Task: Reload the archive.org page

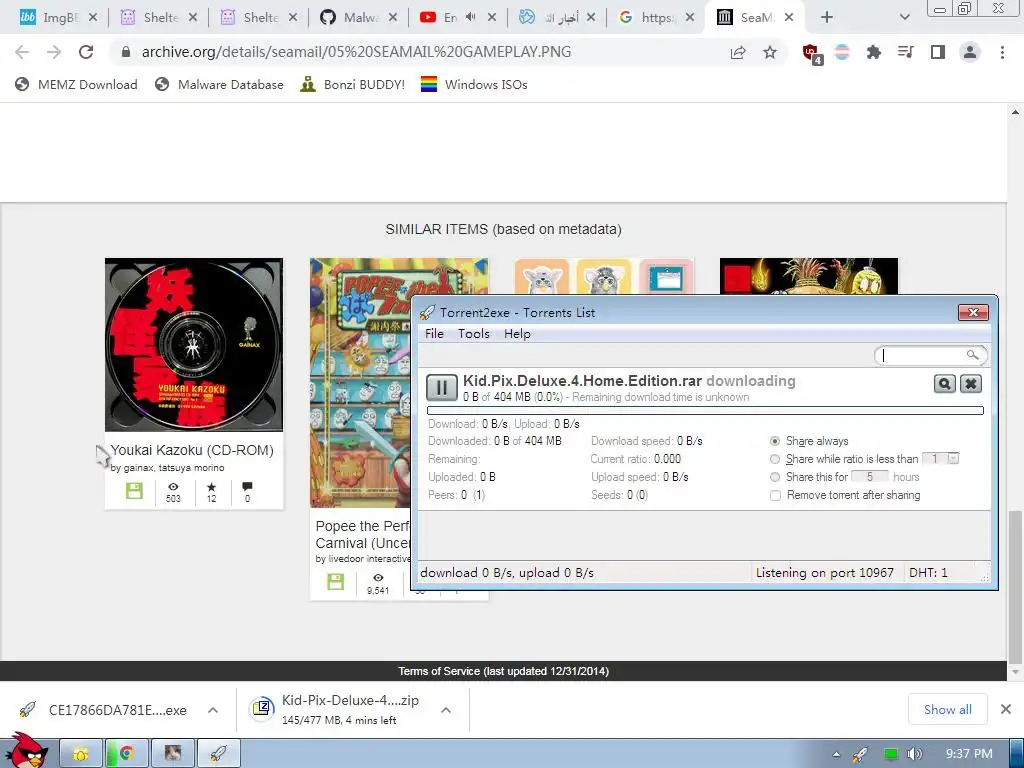Action: click(x=86, y=52)
